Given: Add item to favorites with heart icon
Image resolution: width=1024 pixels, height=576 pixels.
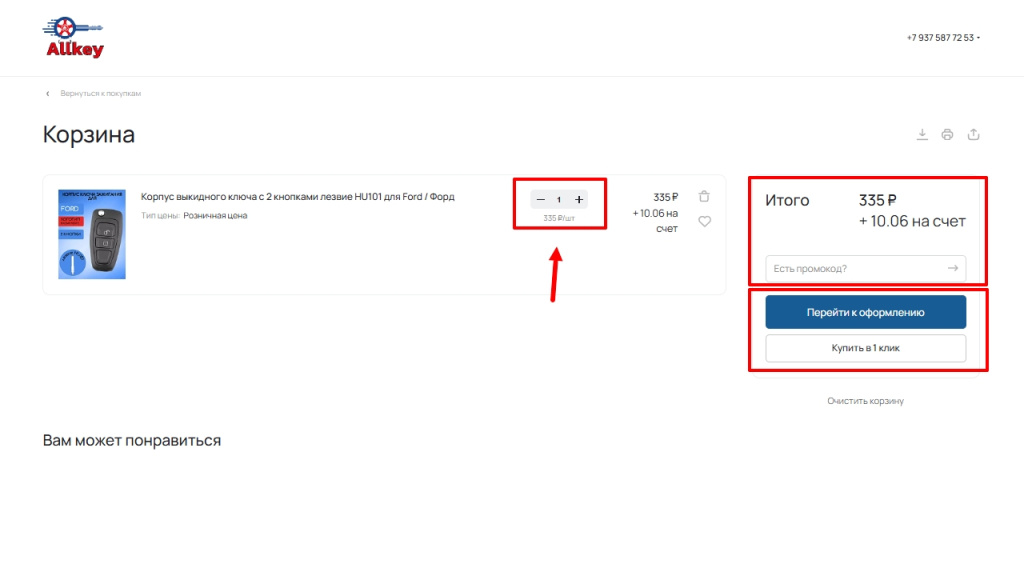Looking at the screenshot, I should [x=704, y=222].
